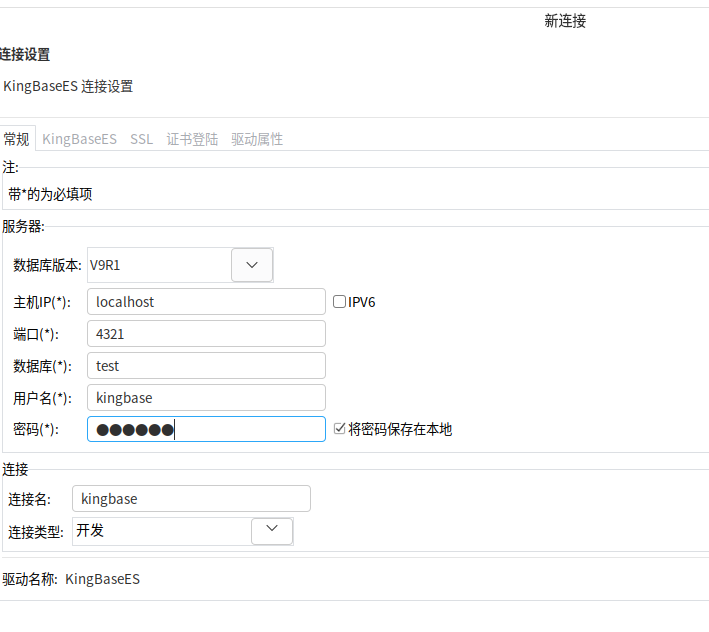Viewport: 709px width, 632px height.
Task: Switch to the 常规 tab
Action: (17, 139)
